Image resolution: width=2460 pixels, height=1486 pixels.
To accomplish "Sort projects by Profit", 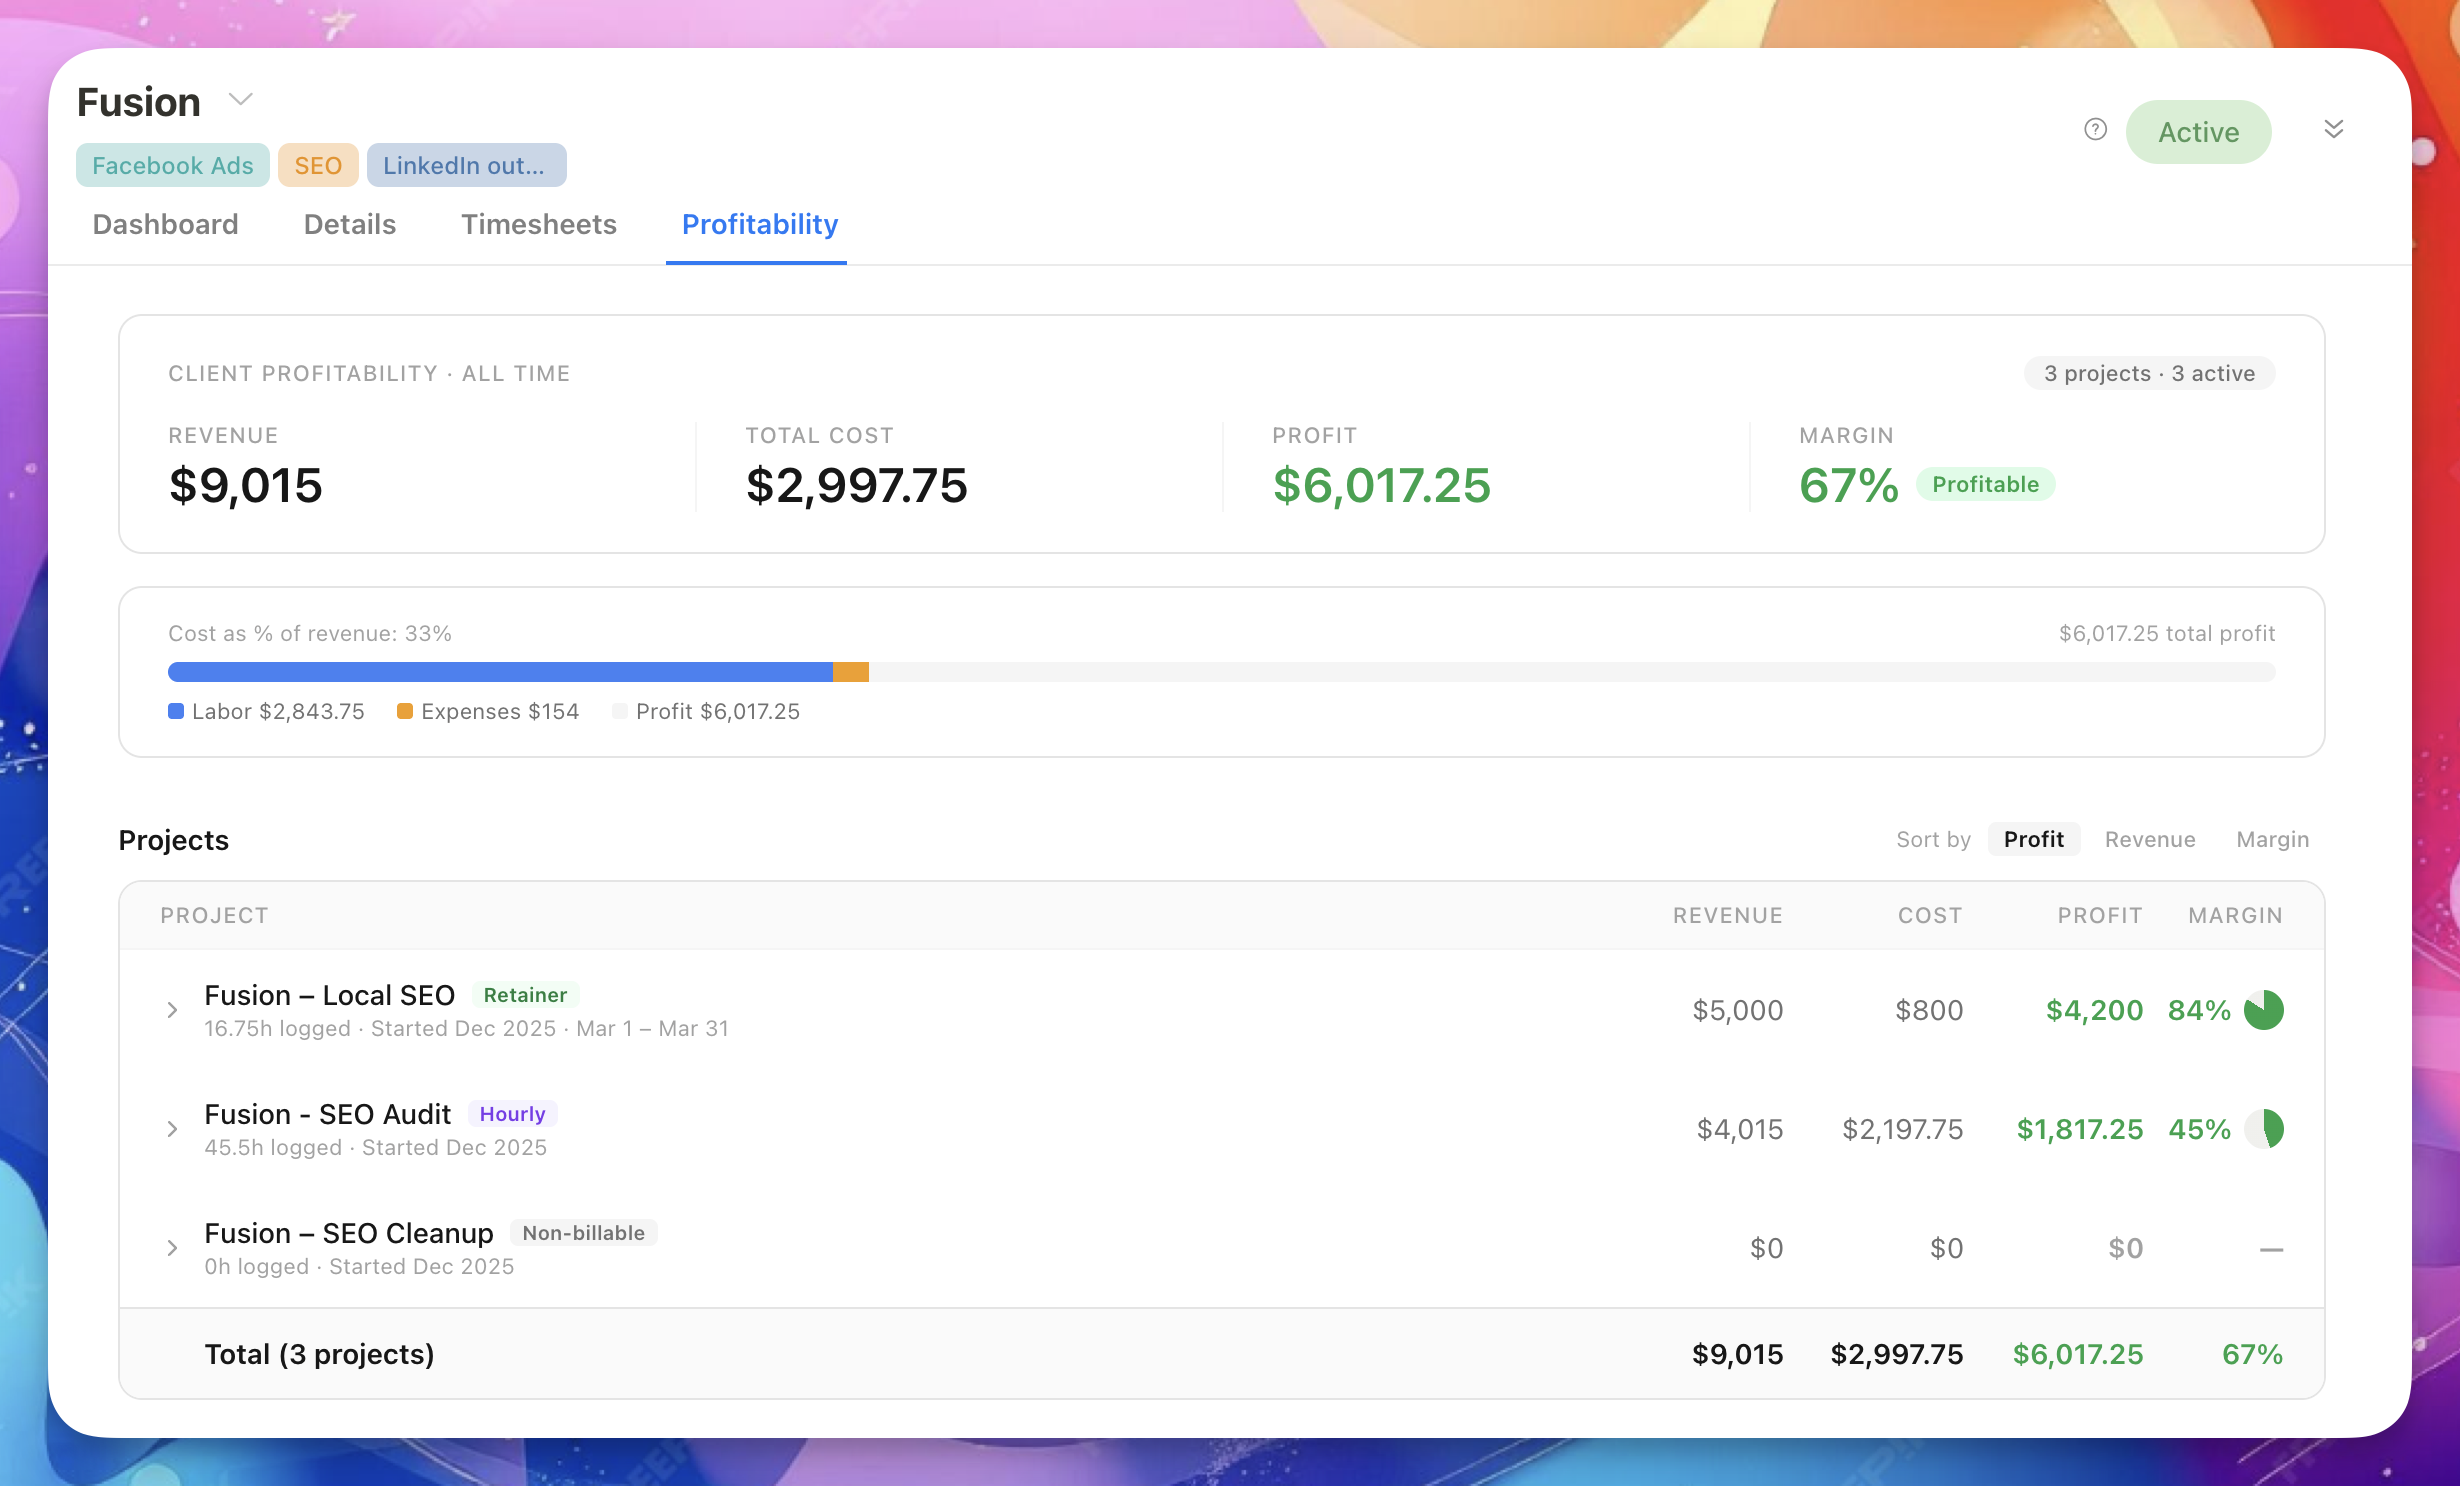I will click(2033, 839).
